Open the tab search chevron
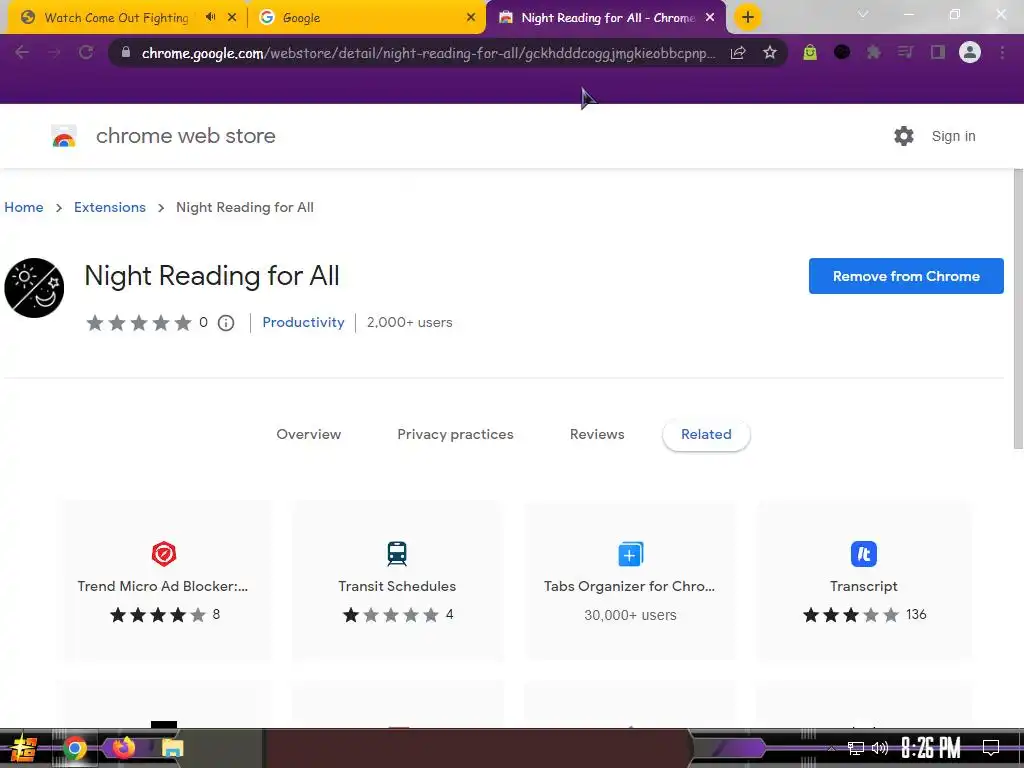 [x=863, y=14]
